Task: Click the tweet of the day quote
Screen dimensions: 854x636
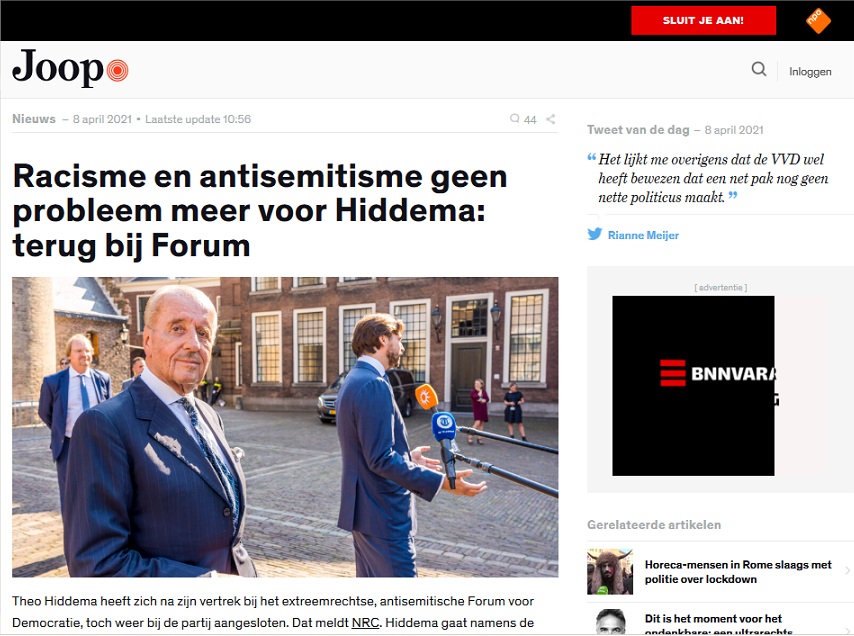Action: [x=713, y=178]
